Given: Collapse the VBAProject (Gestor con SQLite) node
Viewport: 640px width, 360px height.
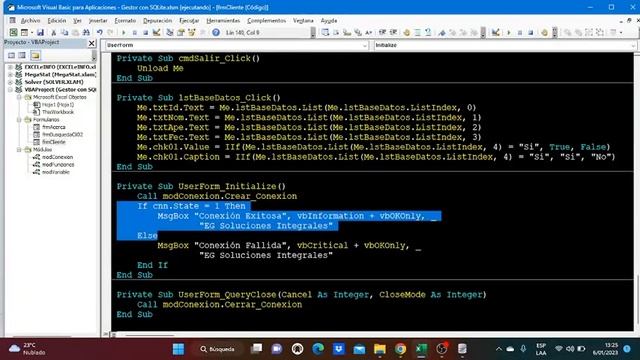Looking at the screenshot, I should pyautogui.click(x=10, y=89).
